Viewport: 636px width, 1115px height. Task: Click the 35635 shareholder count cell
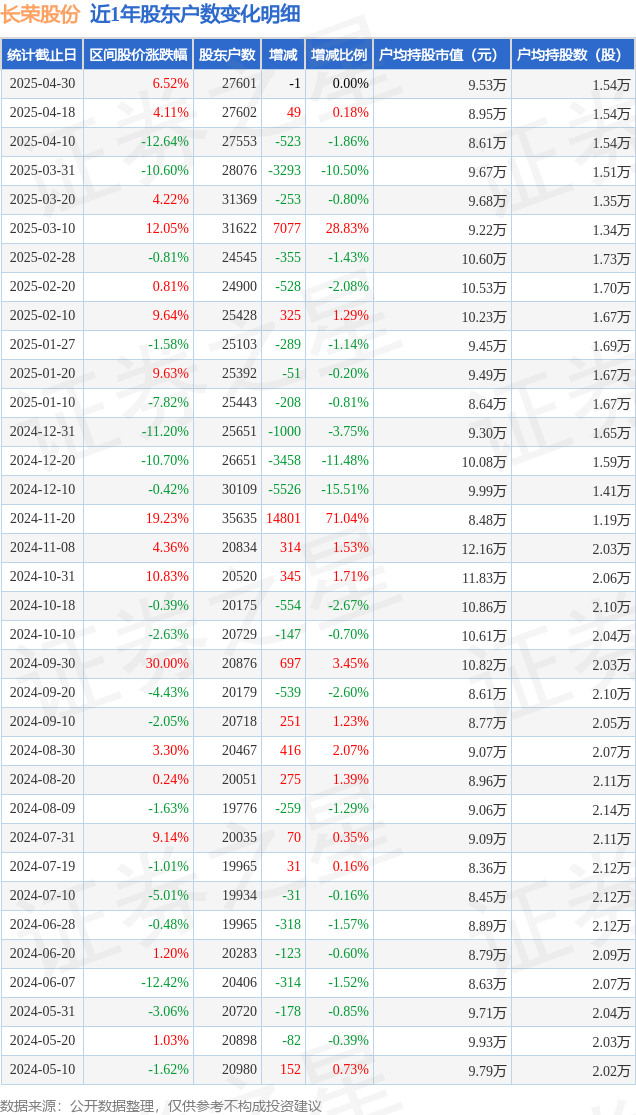(x=238, y=519)
